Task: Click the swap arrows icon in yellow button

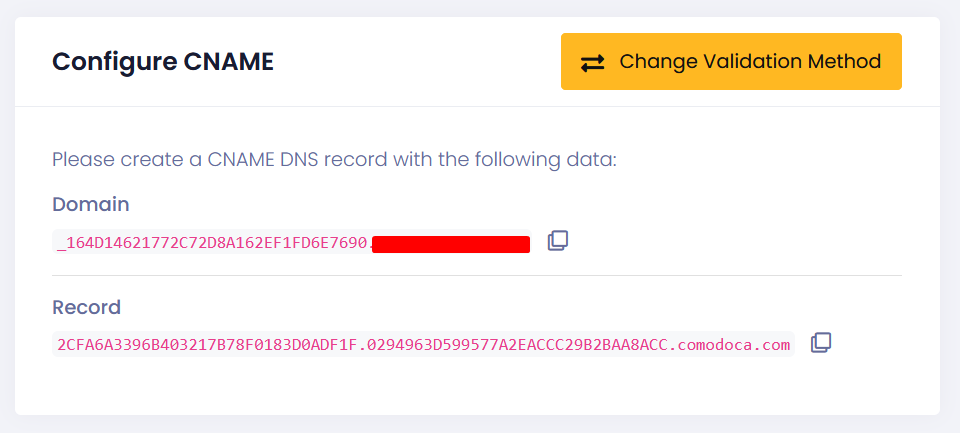Action: 592,62
